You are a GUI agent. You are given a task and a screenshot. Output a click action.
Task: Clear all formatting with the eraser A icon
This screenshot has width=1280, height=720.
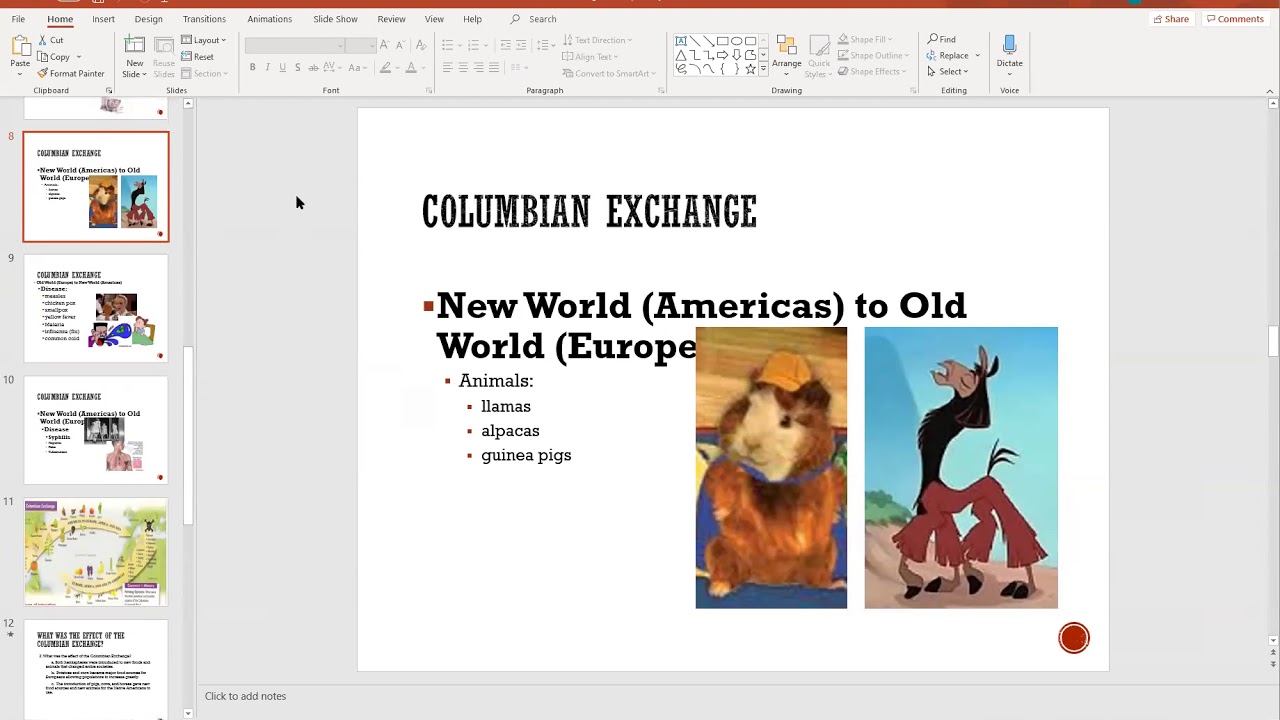tap(421, 45)
